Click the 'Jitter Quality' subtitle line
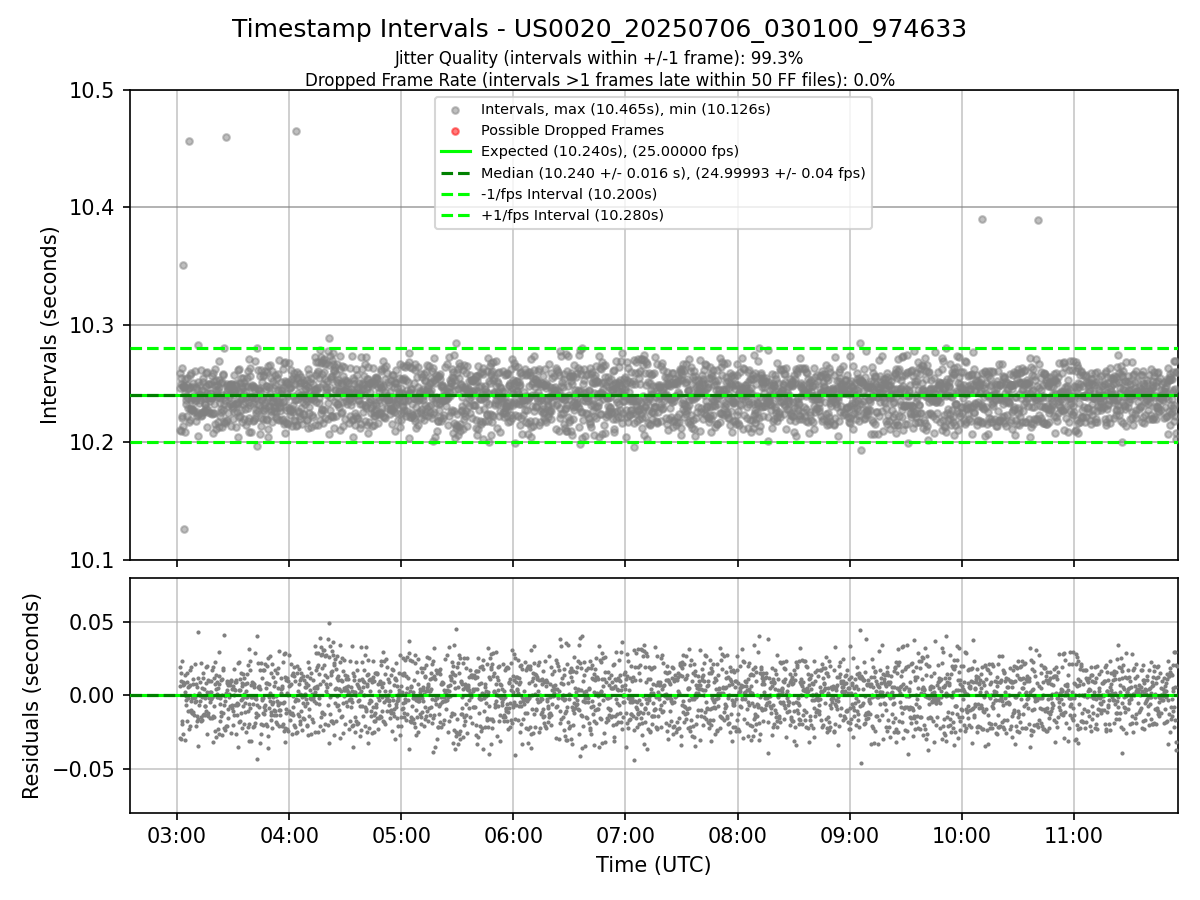This screenshot has width=1200, height=900. (599, 58)
